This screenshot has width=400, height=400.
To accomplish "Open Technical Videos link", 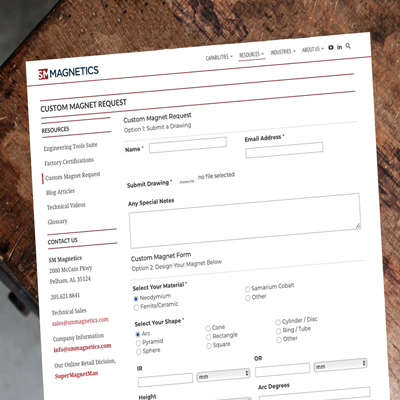I will (66, 206).
